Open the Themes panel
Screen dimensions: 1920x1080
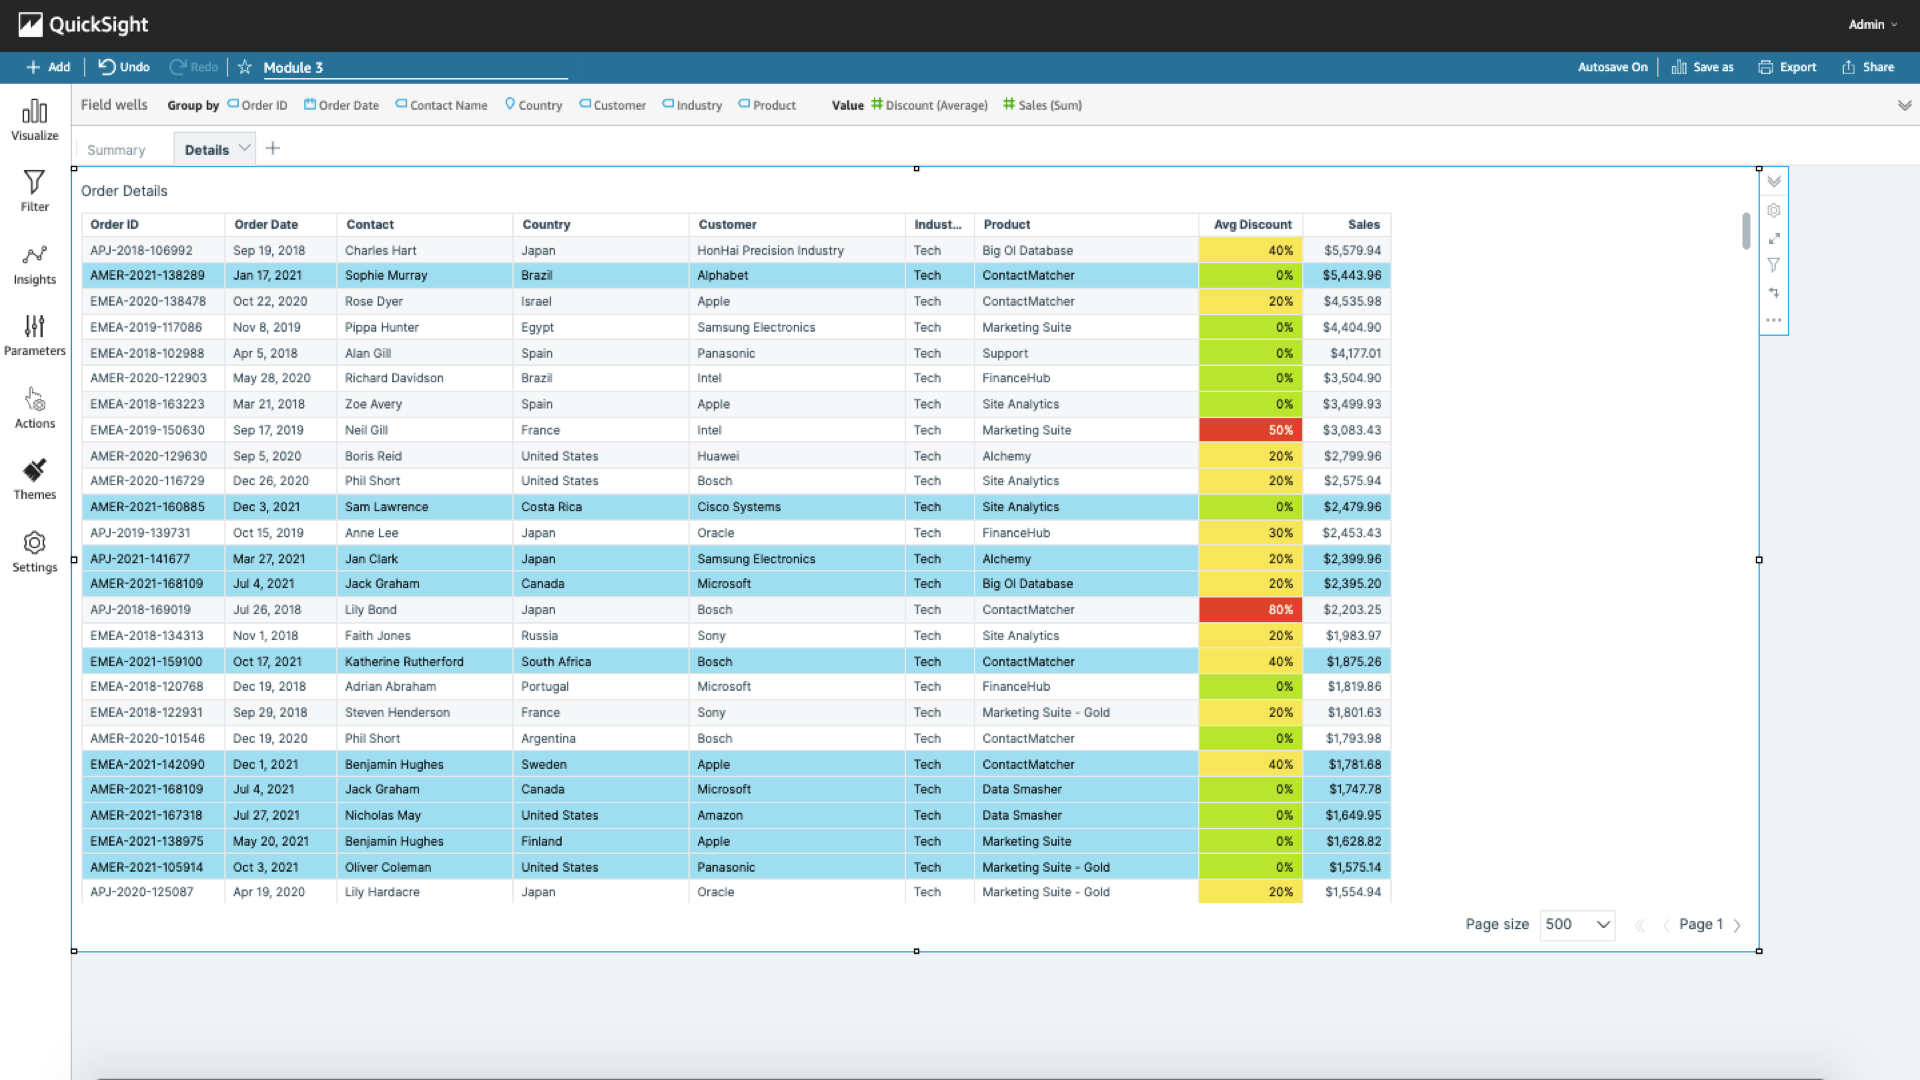pos(35,480)
